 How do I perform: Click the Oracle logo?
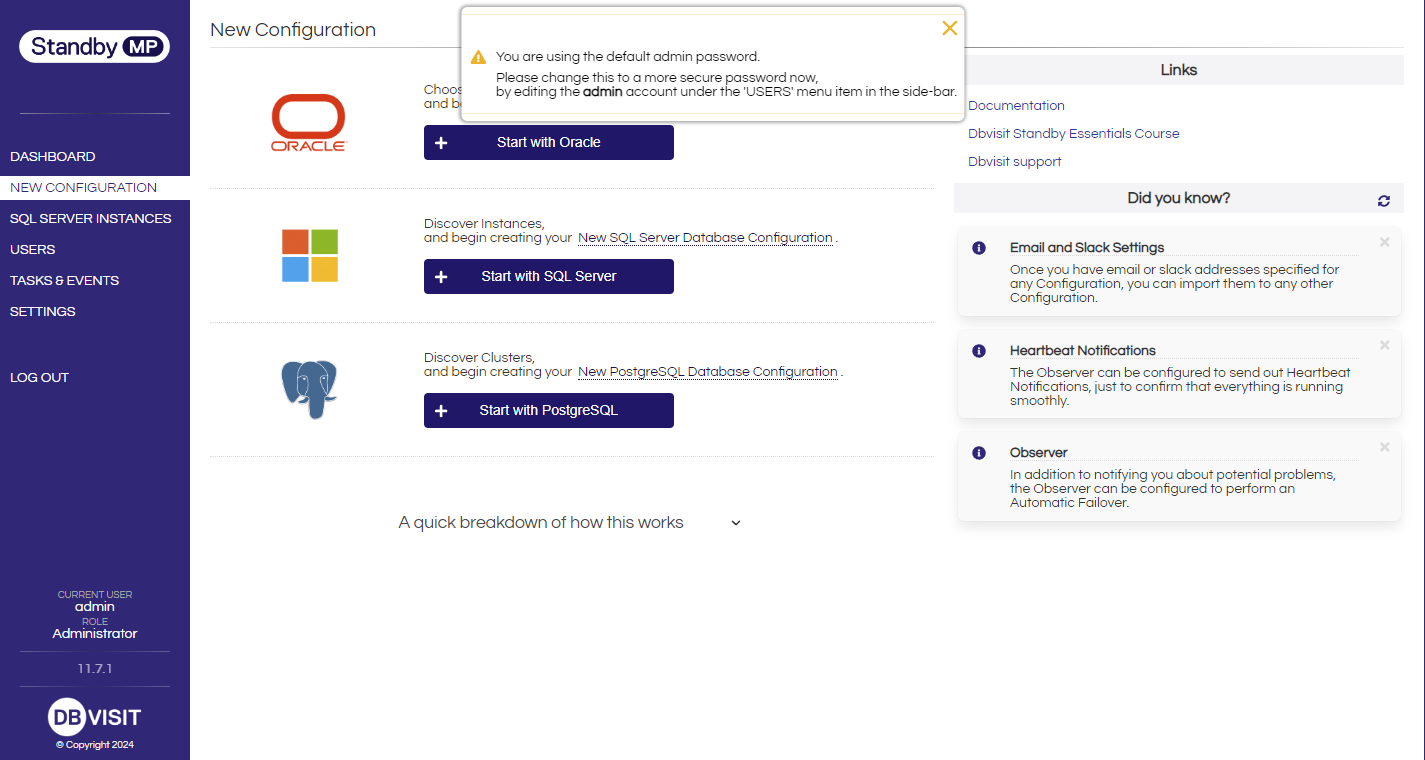308,123
